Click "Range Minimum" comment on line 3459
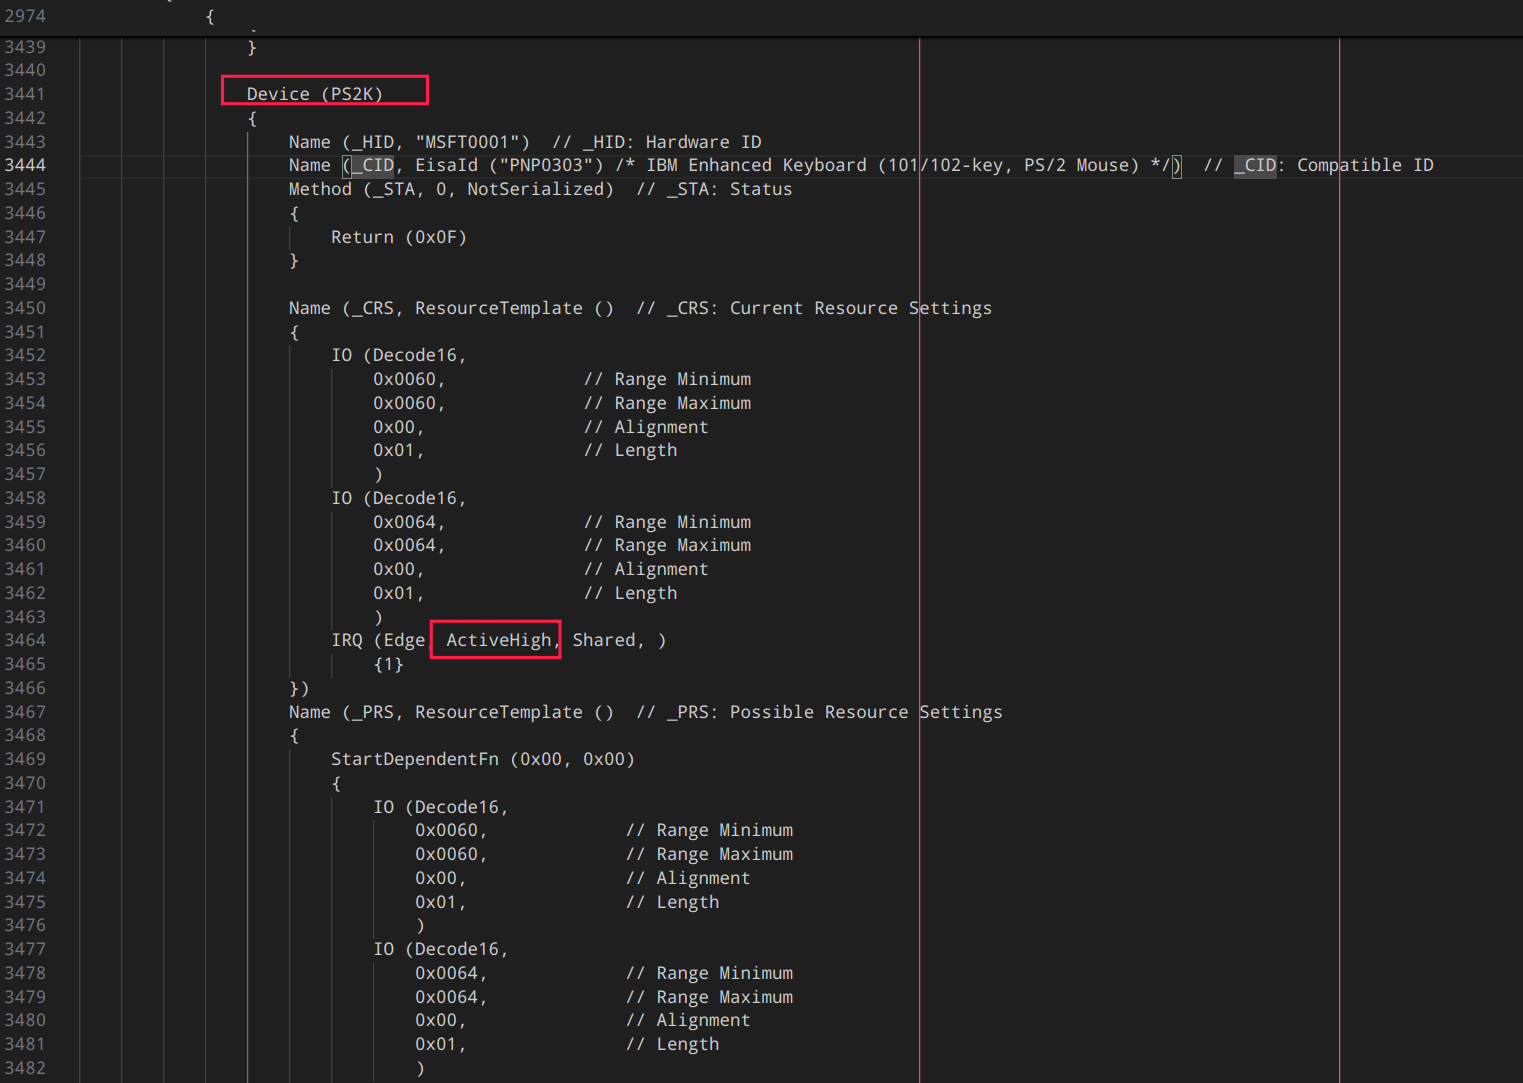The image size is (1523, 1083). click(683, 522)
